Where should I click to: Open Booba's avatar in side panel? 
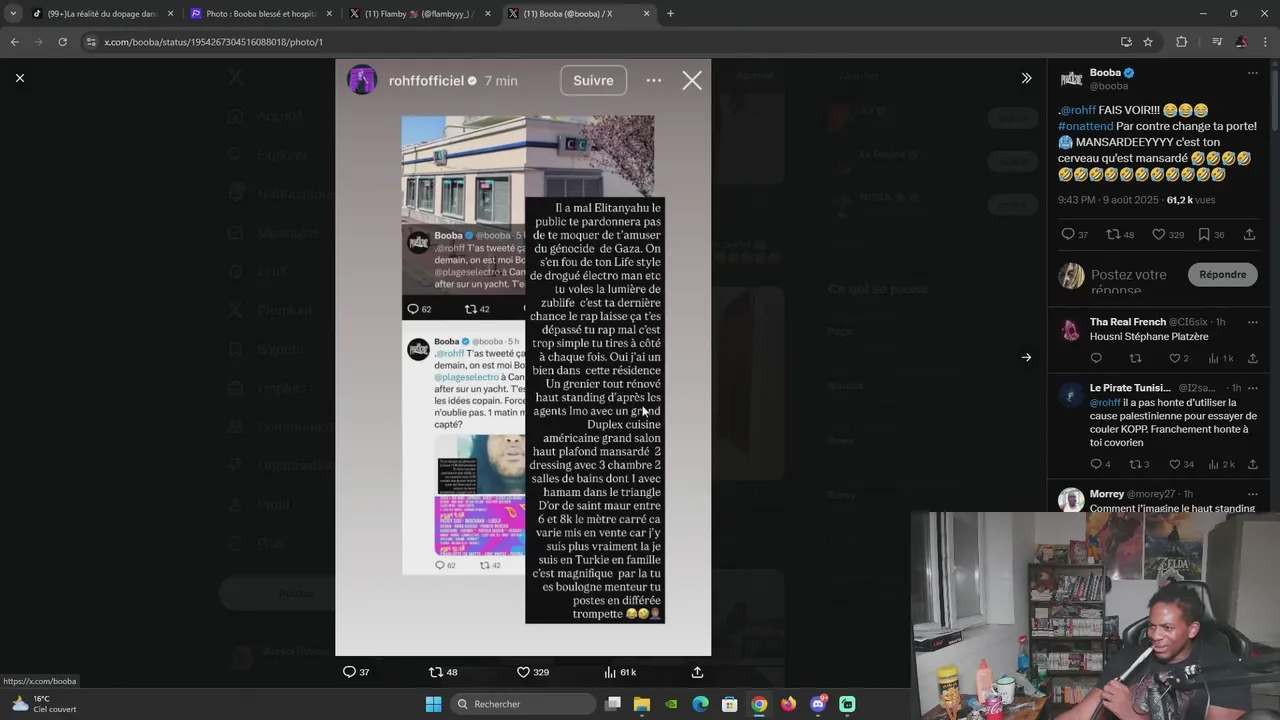click(x=1071, y=79)
